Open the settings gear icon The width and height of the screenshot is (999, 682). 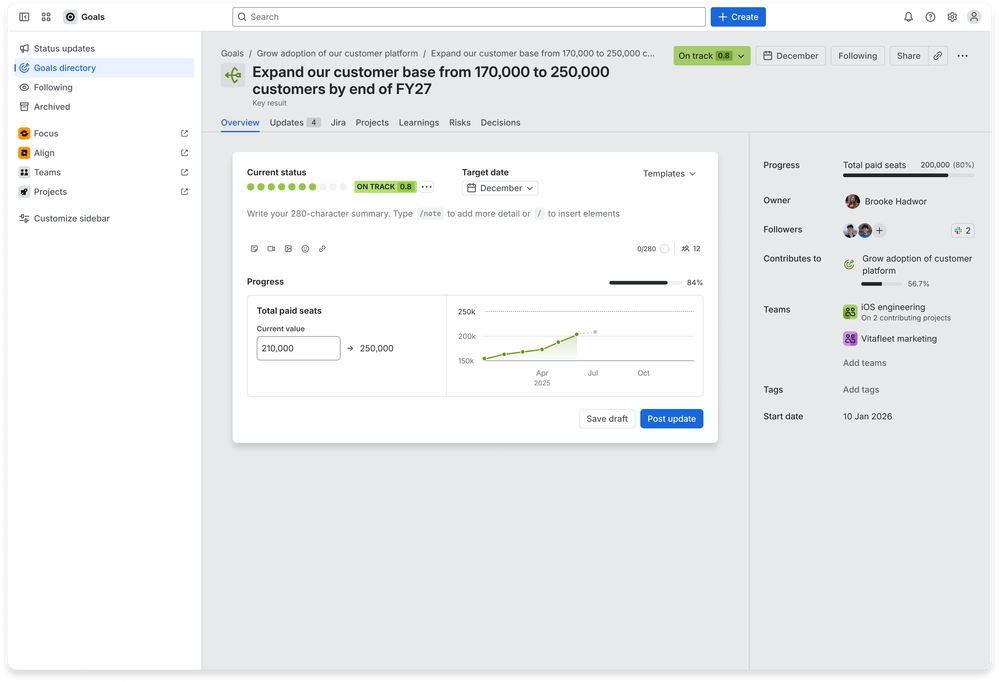[x=952, y=17]
